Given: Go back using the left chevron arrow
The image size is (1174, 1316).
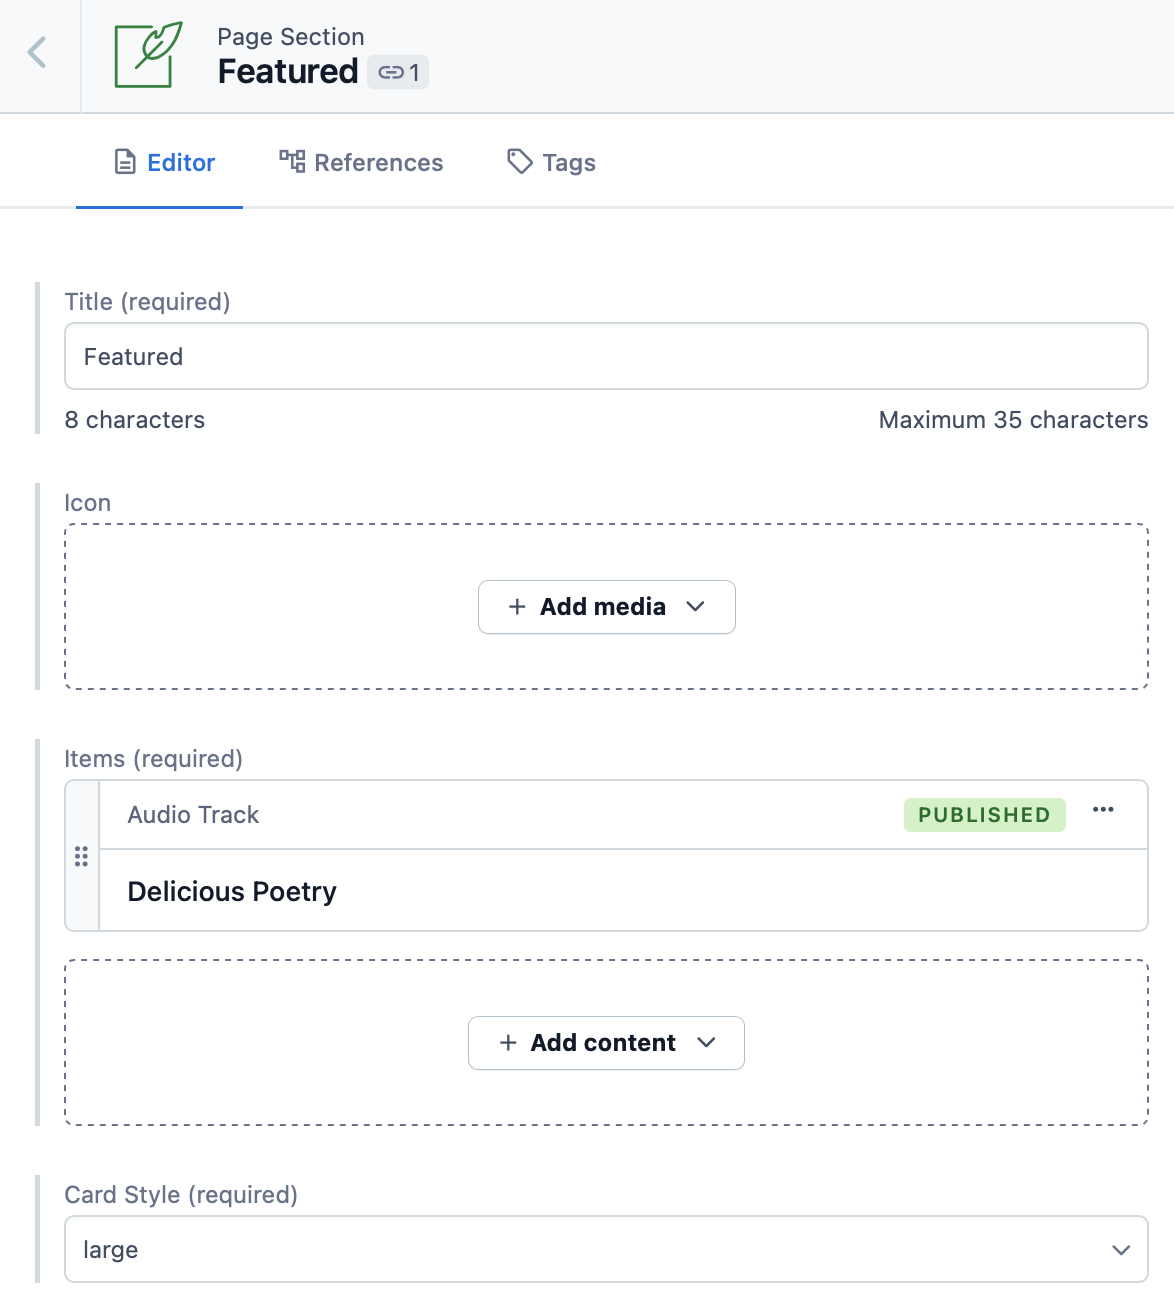Looking at the screenshot, I should (x=37, y=52).
